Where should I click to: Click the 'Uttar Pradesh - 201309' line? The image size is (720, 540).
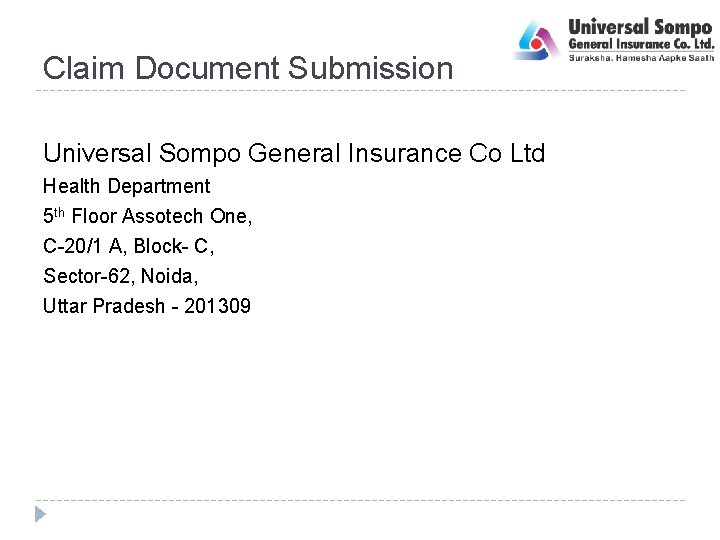coord(147,306)
